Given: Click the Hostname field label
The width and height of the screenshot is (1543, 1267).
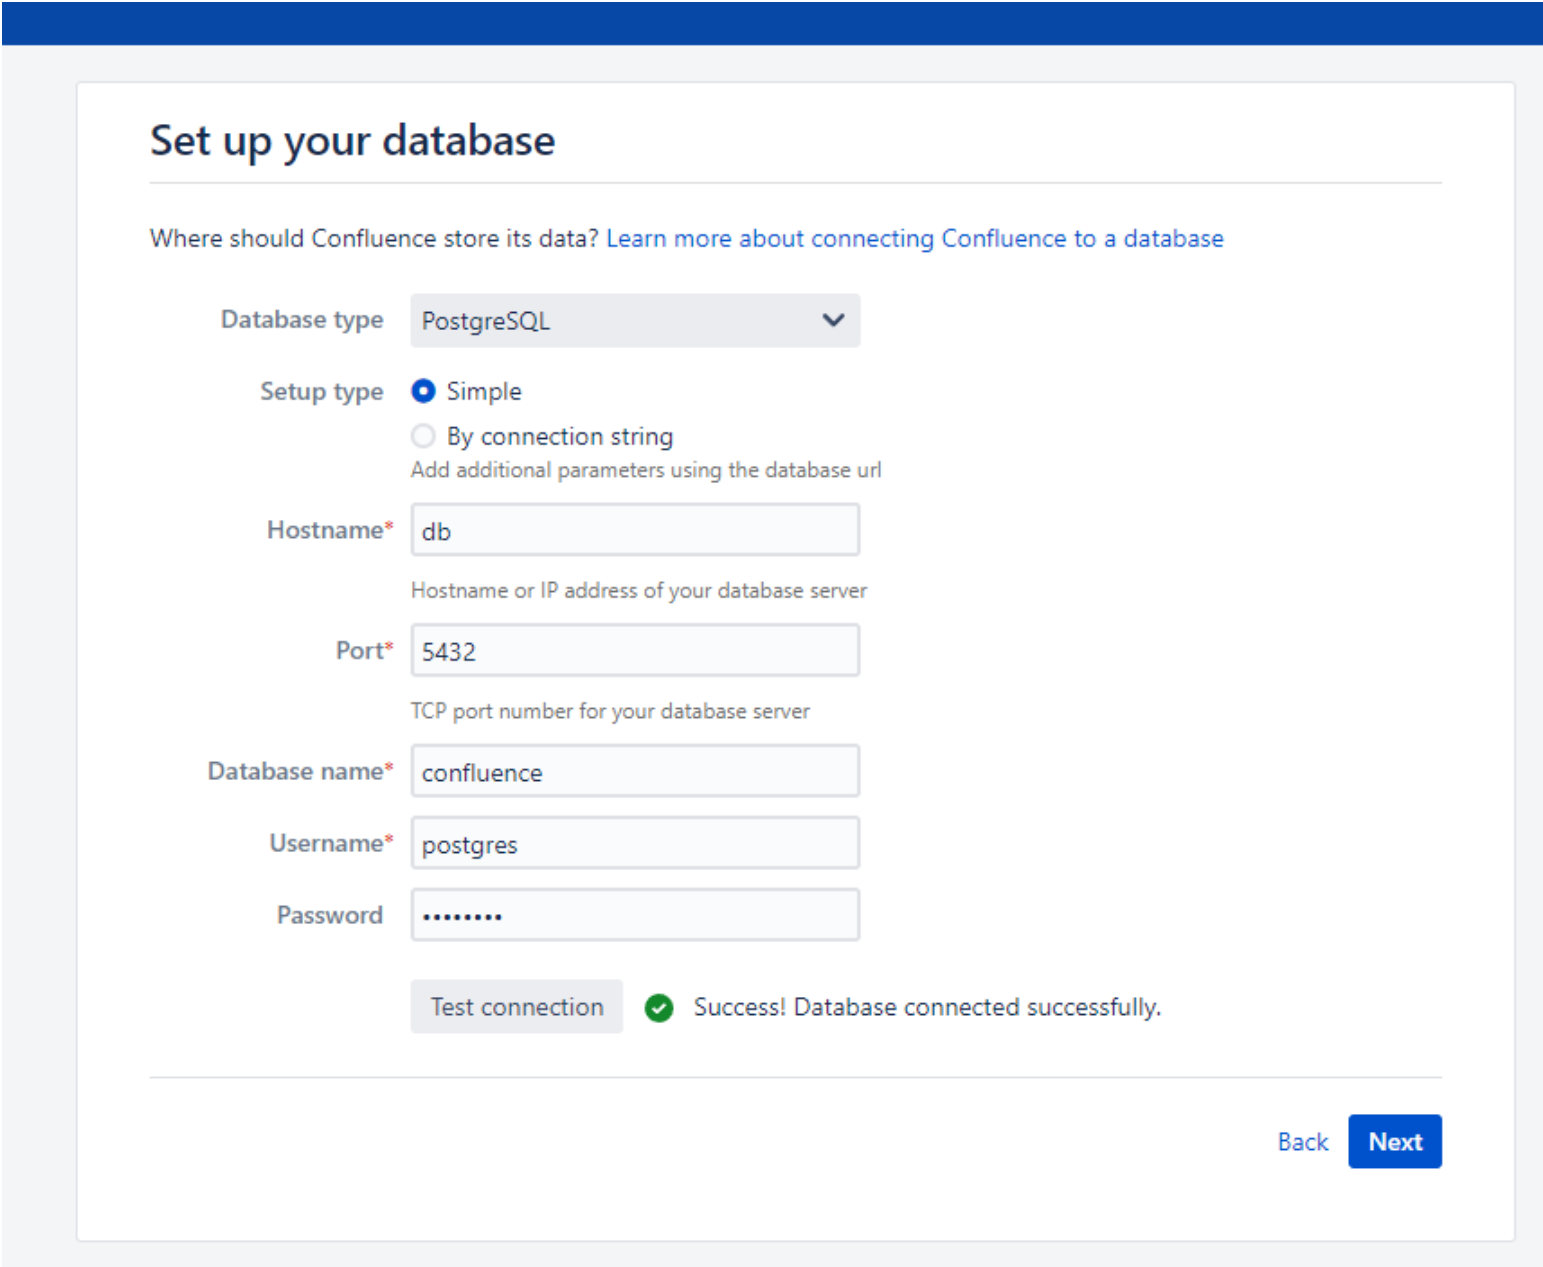Looking at the screenshot, I should point(325,530).
